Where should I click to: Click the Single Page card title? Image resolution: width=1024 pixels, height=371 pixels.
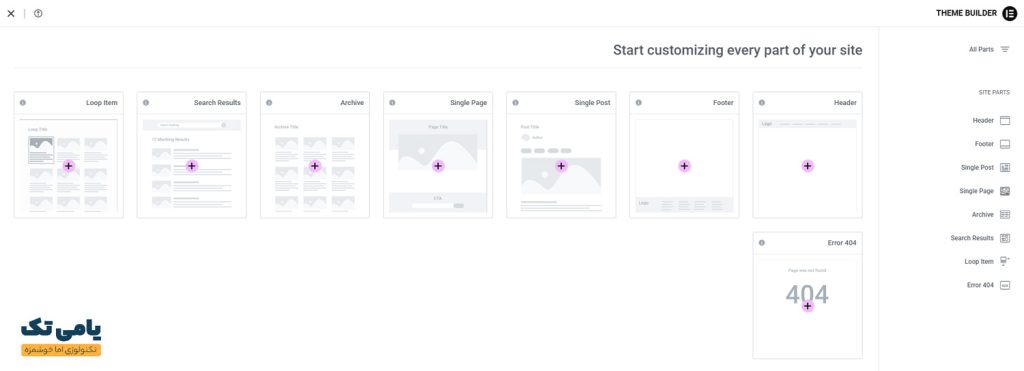click(x=468, y=103)
